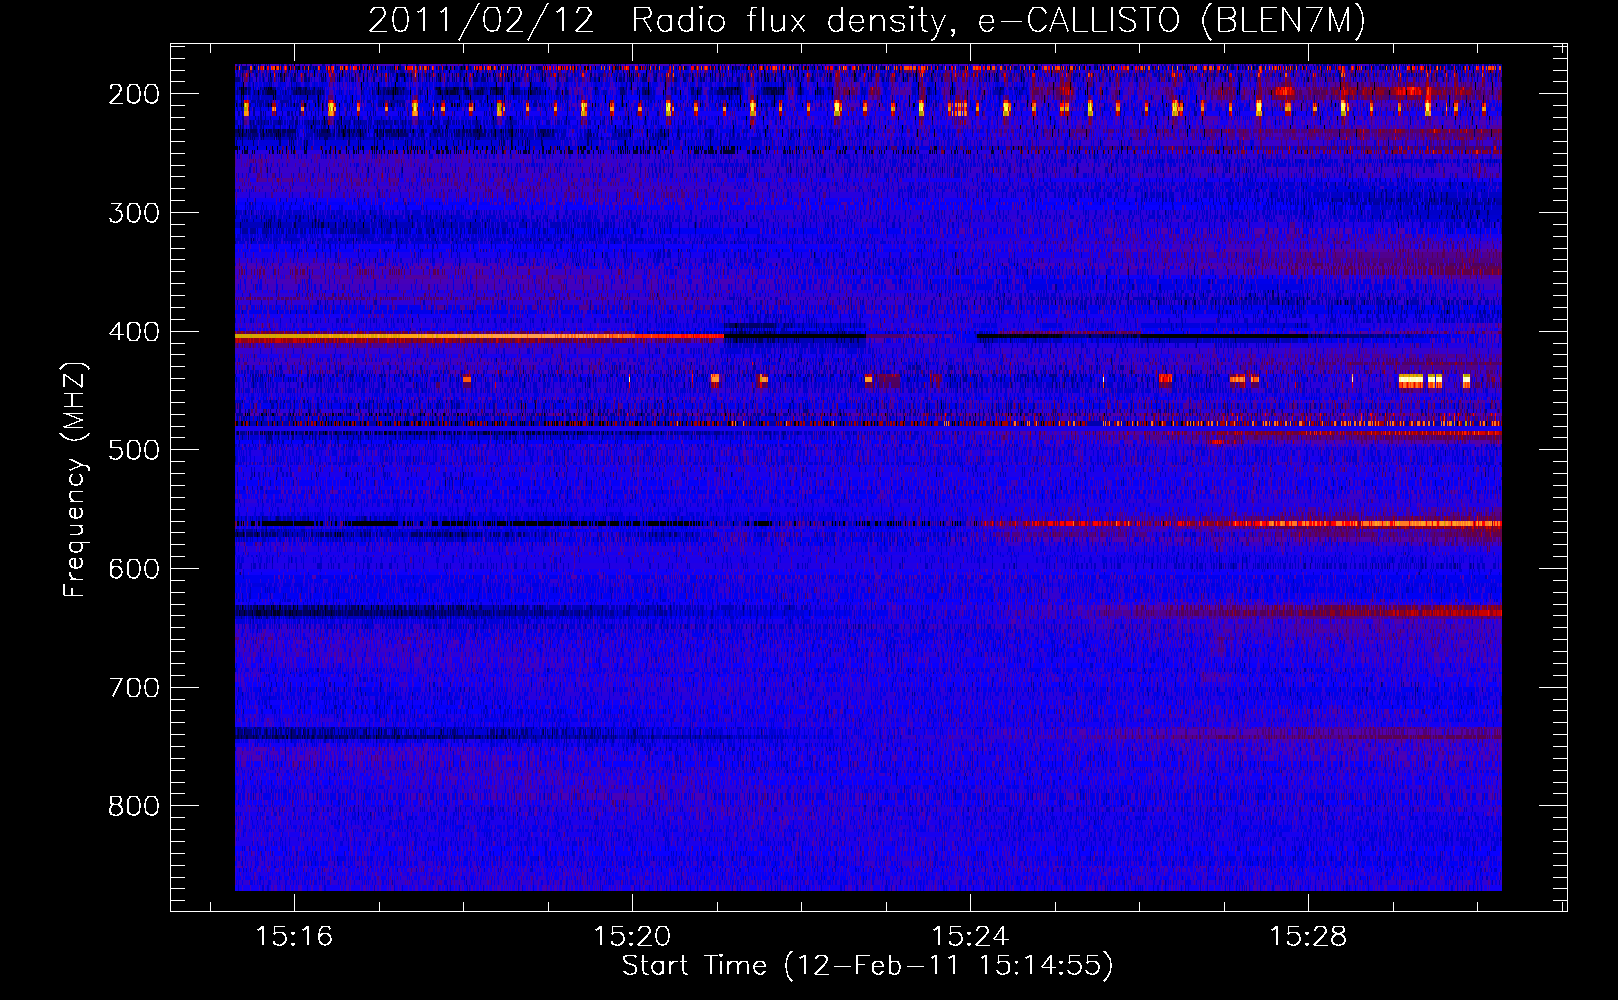Click the '400' frequency tick label
This screenshot has height=1000, width=1618.
134,332
